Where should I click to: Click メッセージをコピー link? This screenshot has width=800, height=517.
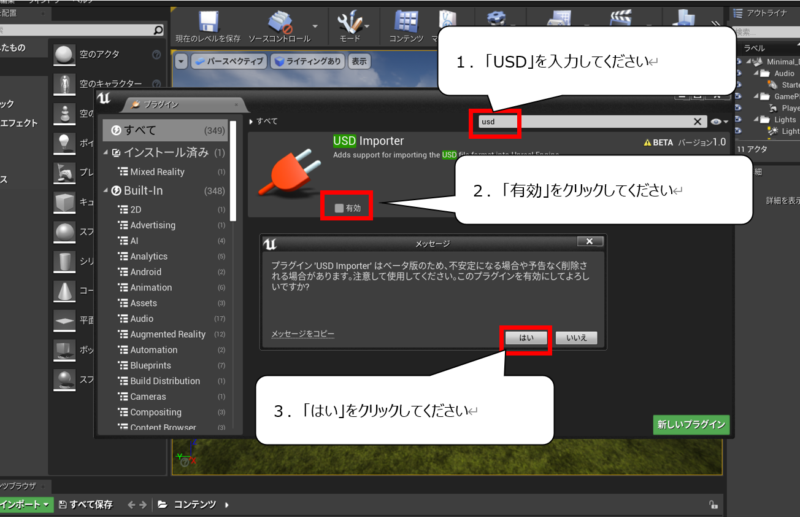(x=303, y=334)
